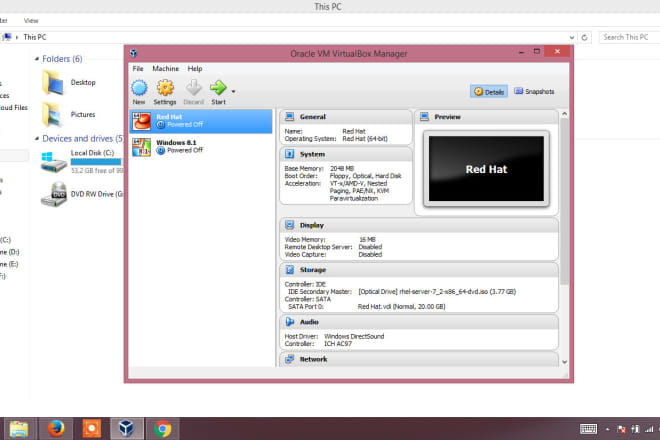This screenshot has width=660, height=440.
Task: Click the Network section header
Action: click(419, 359)
